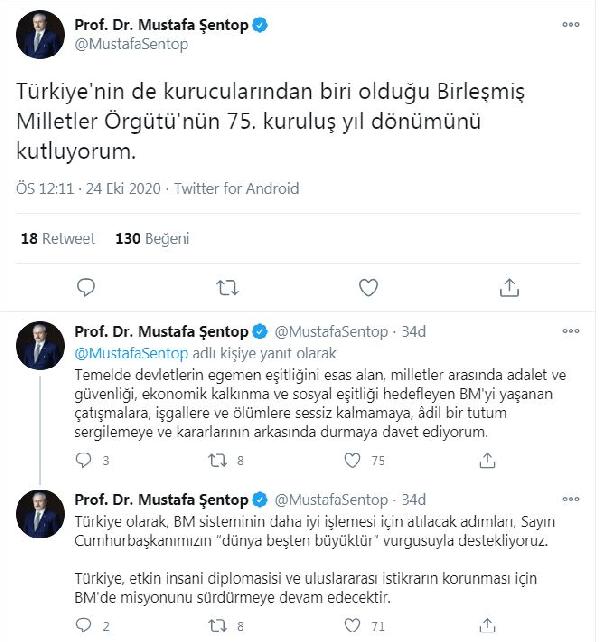Share the main tweet

pyautogui.click(x=509, y=288)
